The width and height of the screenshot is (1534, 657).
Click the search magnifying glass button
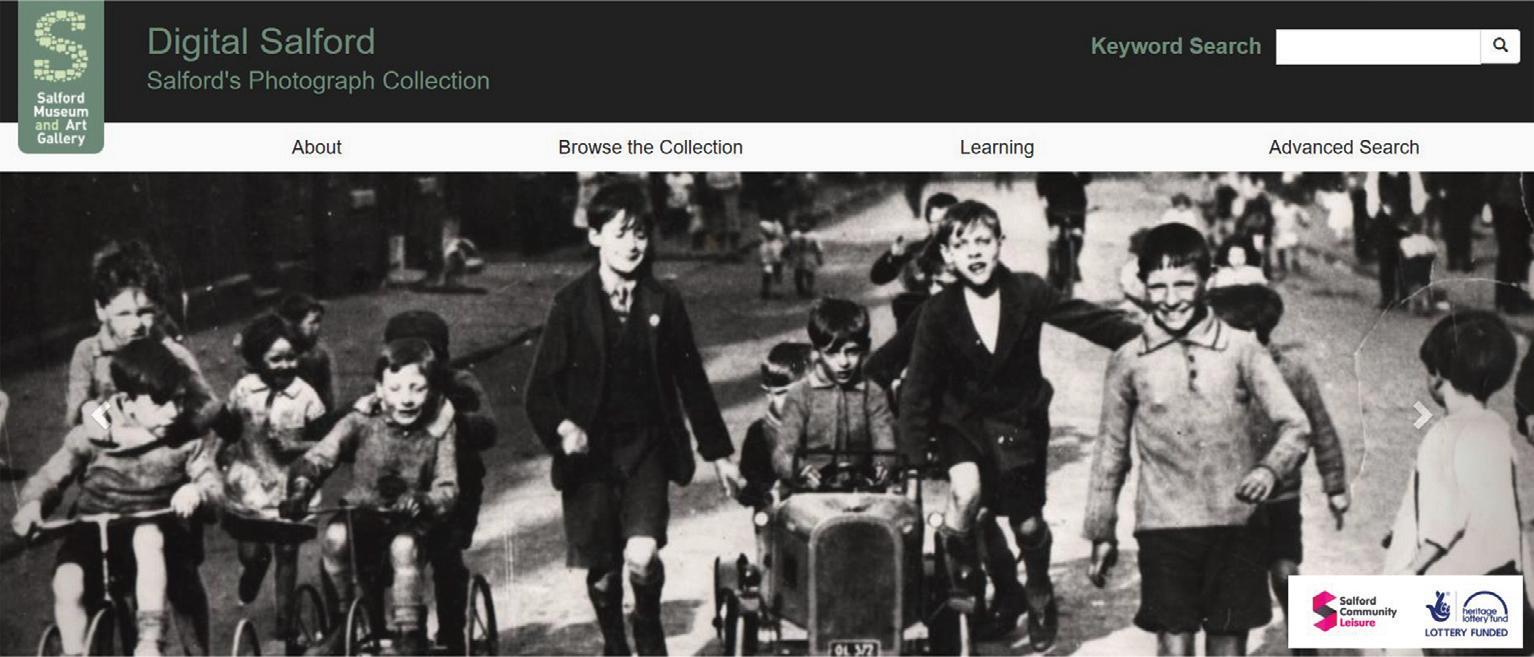point(1500,46)
